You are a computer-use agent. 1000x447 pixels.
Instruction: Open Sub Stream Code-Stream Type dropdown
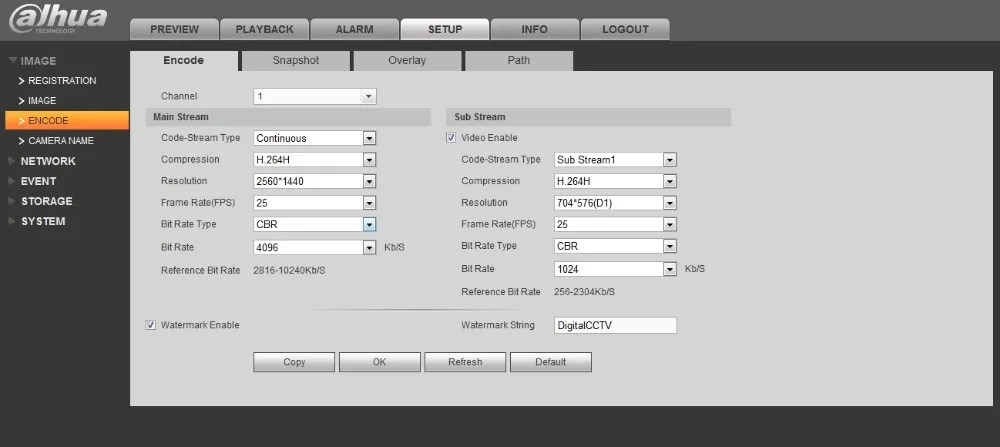point(615,160)
